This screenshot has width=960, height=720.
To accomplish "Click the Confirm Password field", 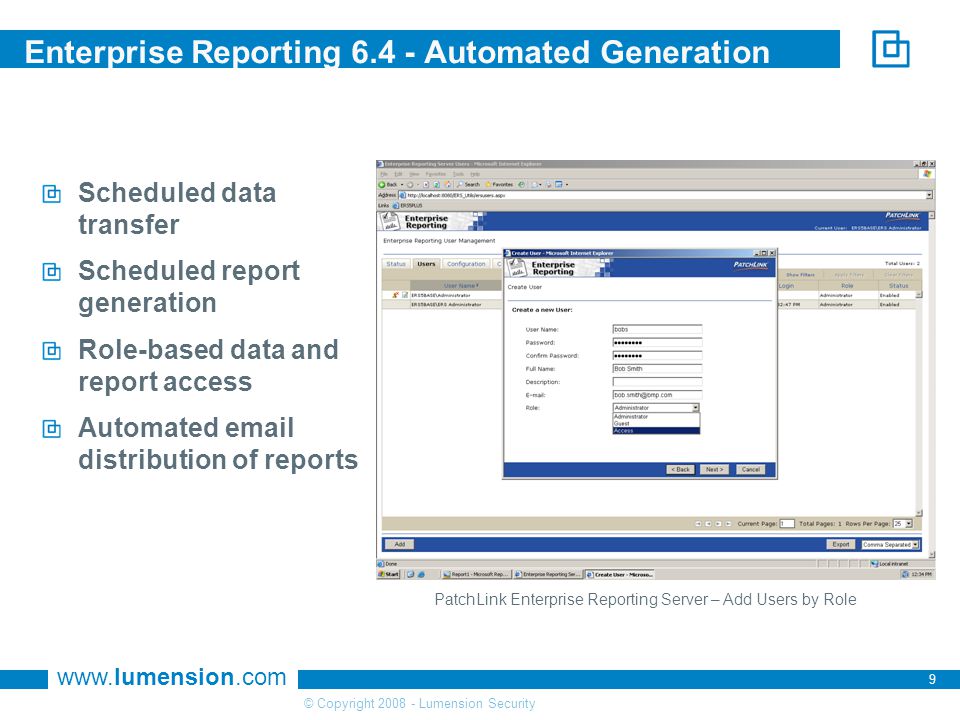I will 657,356.
